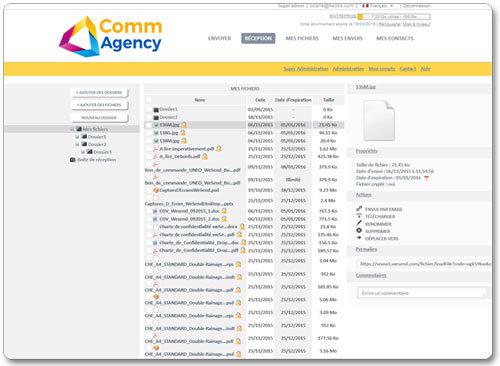Open the Français language dropdown
Image resolution: width=500 pixels, height=366 pixels.
click(x=378, y=6)
